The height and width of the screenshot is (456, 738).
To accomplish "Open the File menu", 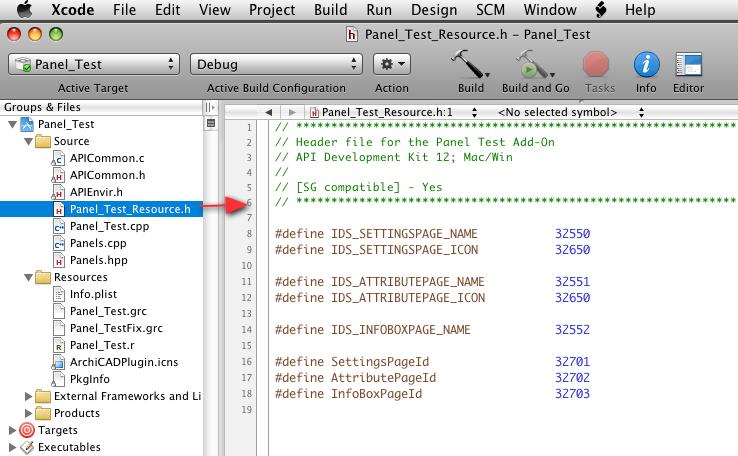I will point(124,10).
